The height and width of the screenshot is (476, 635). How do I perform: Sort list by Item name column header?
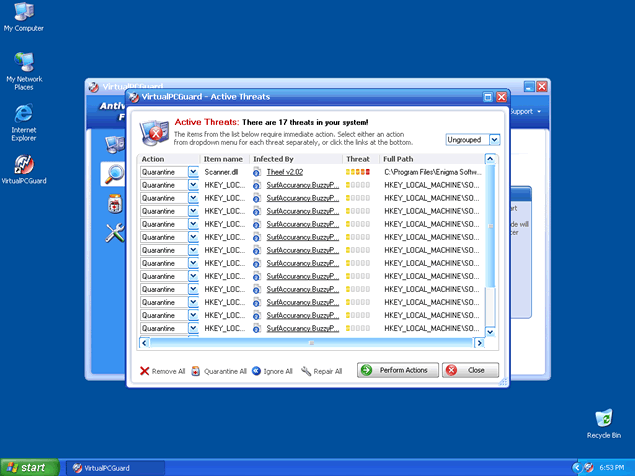pos(224,159)
